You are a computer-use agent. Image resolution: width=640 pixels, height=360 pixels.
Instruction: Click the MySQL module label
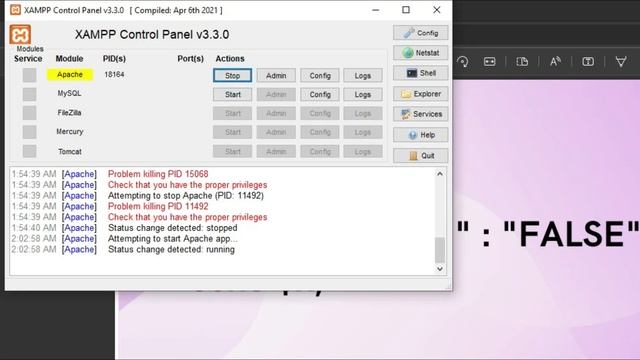click(69, 93)
